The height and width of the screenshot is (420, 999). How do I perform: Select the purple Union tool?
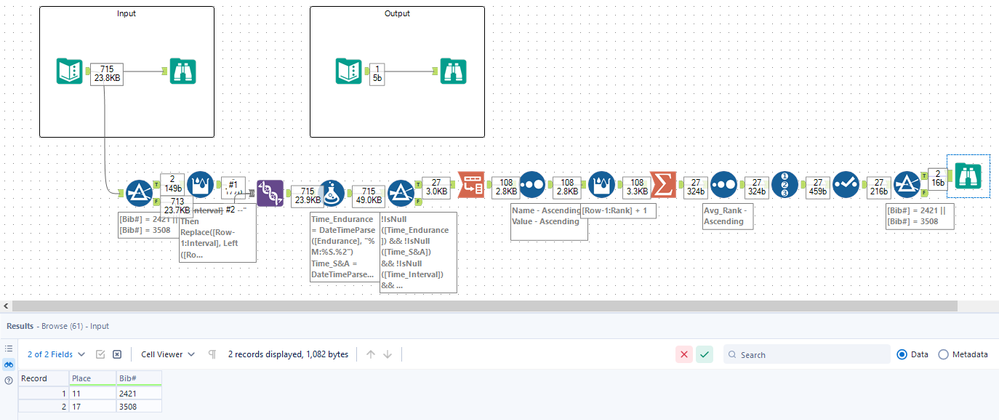(x=270, y=193)
